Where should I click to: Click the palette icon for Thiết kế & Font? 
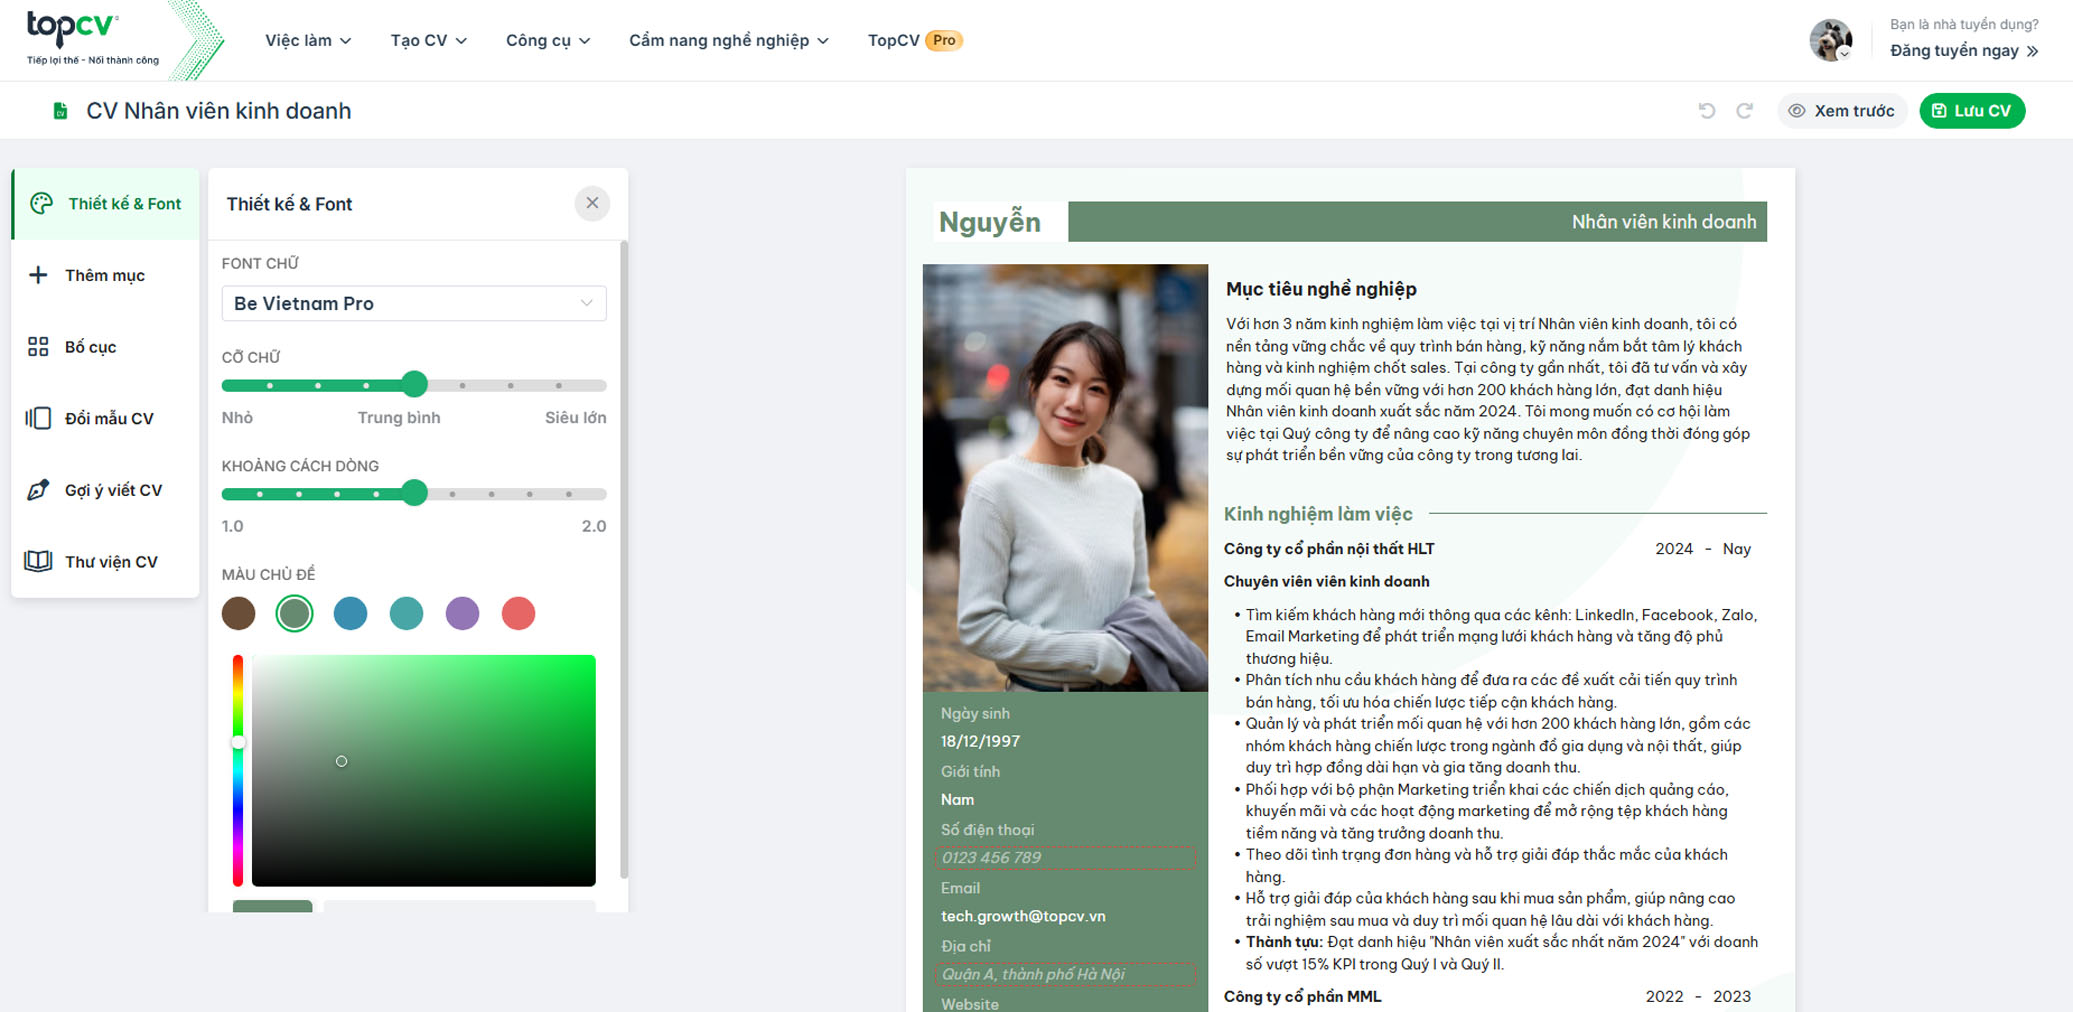(41, 204)
